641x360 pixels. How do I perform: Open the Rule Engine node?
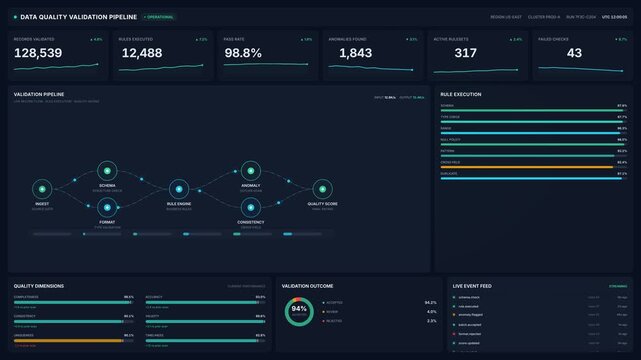[179, 189]
